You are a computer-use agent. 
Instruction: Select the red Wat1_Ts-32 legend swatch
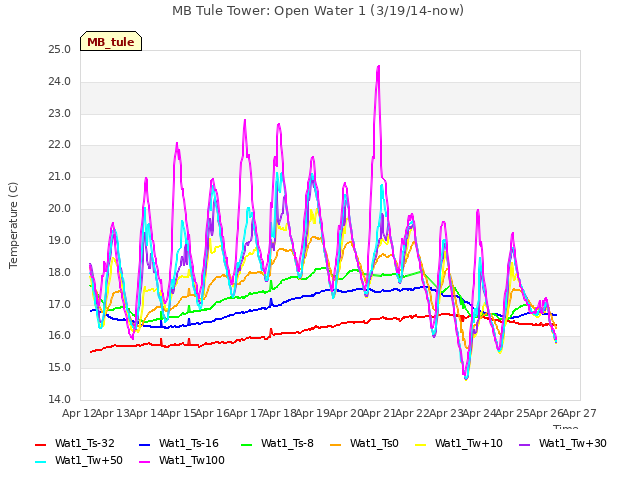point(40,444)
